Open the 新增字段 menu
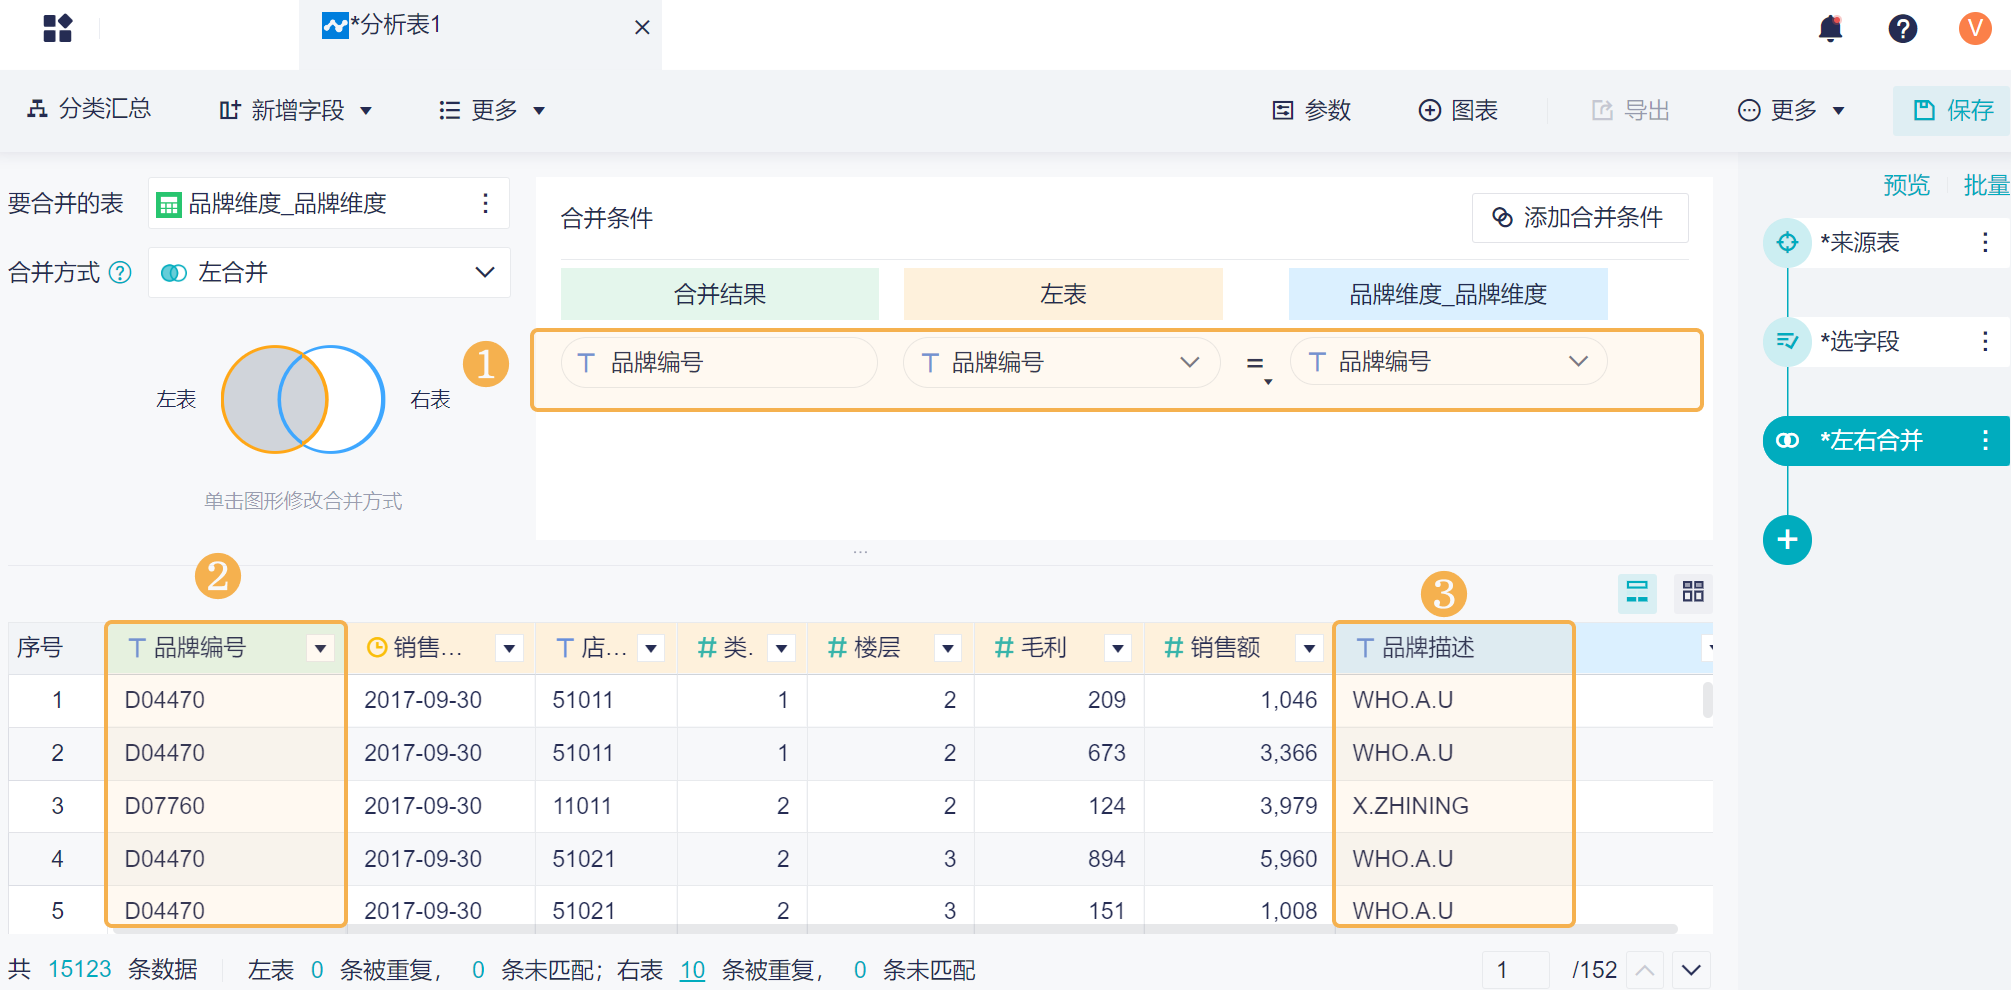The image size is (2011, 990). (297, 110)
